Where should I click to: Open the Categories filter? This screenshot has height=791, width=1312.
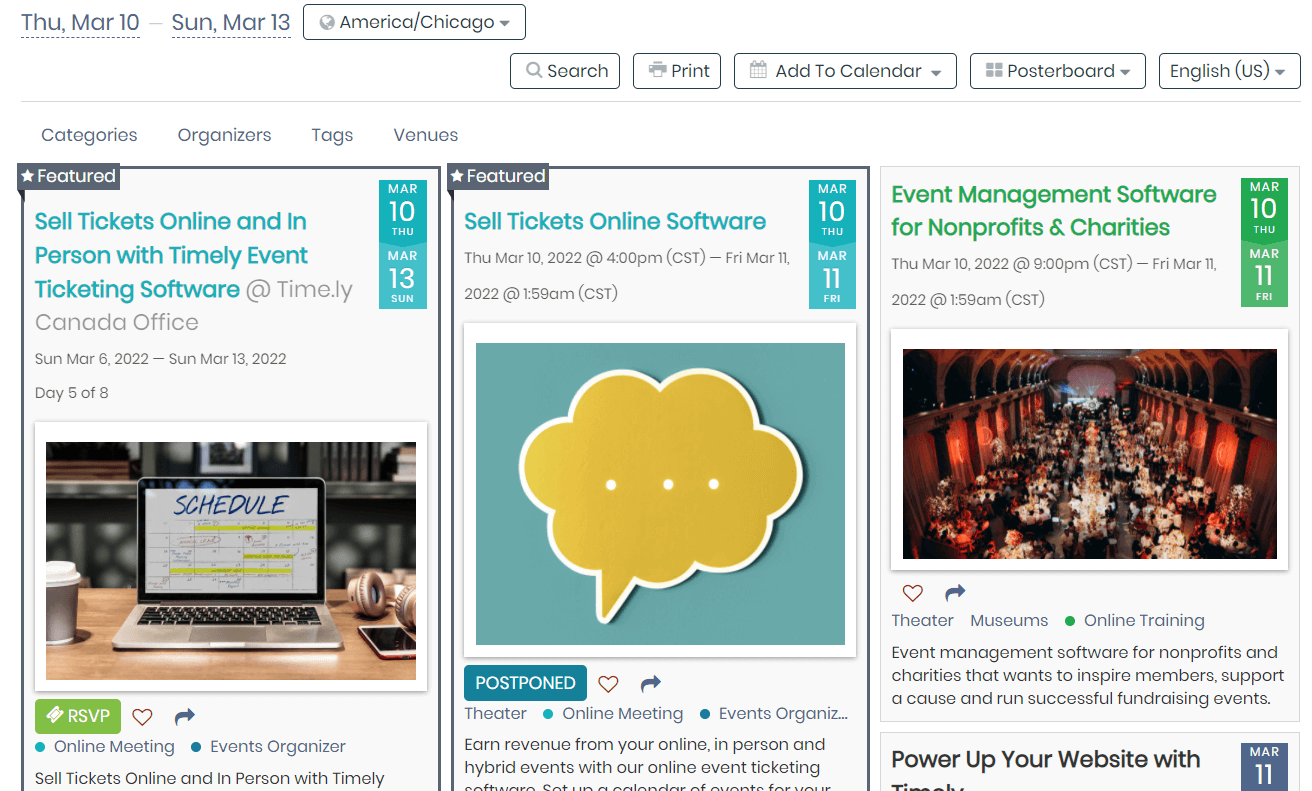[x=89, y=135]
